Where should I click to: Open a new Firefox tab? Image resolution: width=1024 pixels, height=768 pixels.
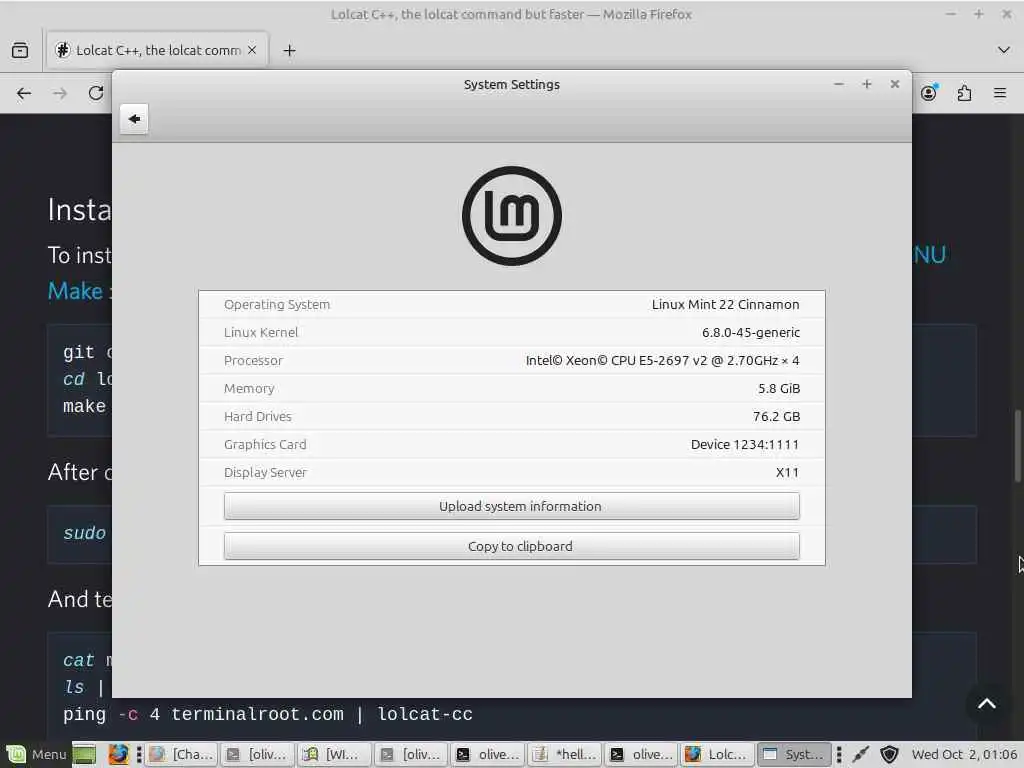tap(289, 50)
